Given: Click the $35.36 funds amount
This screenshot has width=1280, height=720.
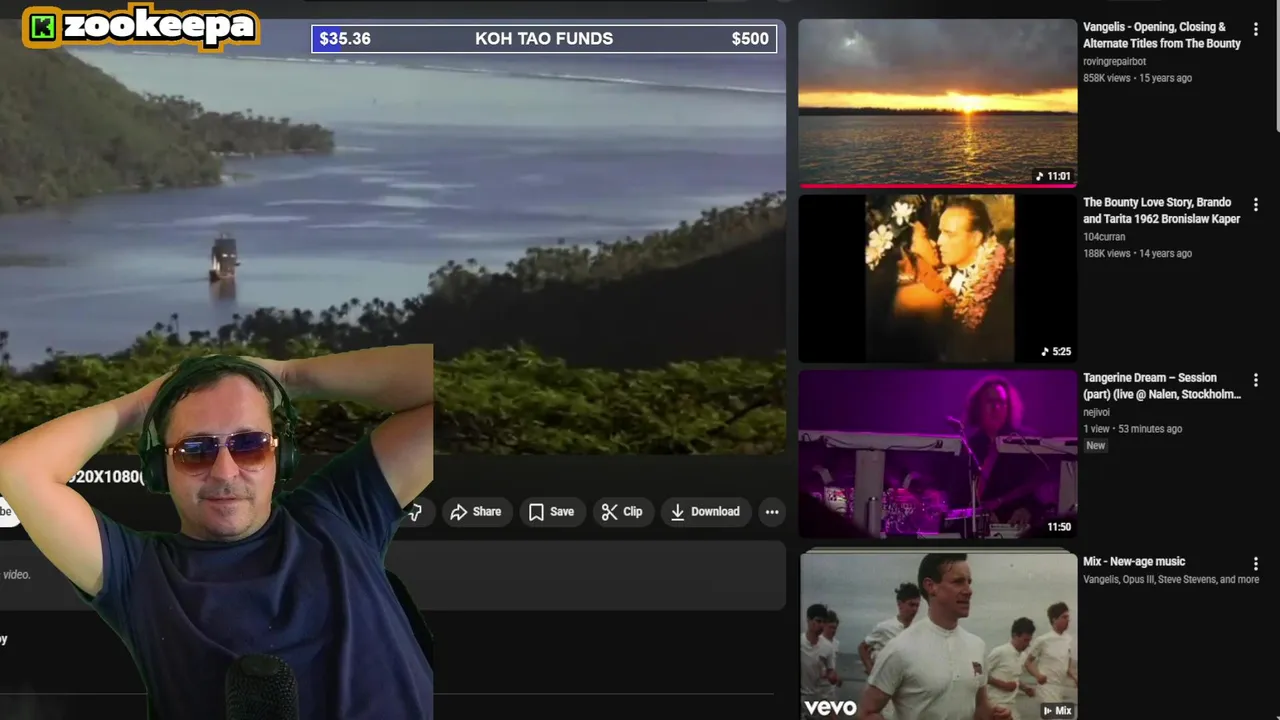Looking at the screenshot, I should click(345, 39).
